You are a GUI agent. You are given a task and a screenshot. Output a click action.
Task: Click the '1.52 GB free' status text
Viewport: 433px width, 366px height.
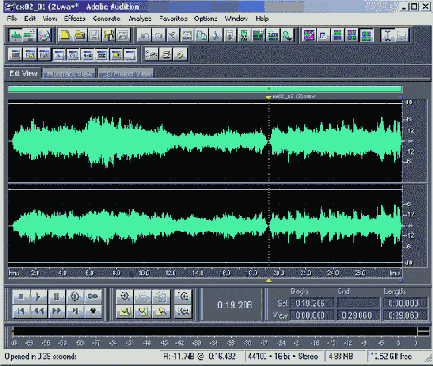(392, 357)
